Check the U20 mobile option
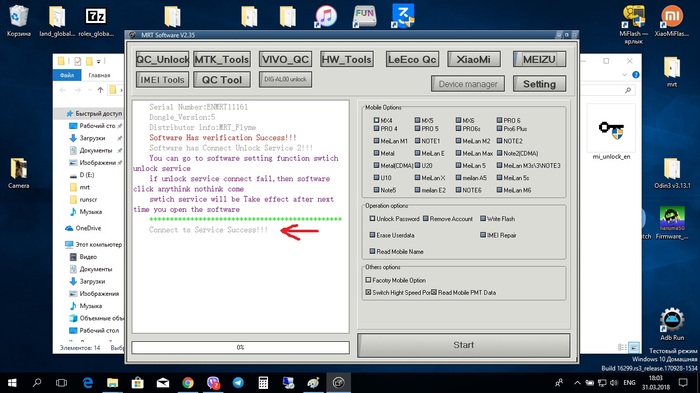 [x=417, y=165]
